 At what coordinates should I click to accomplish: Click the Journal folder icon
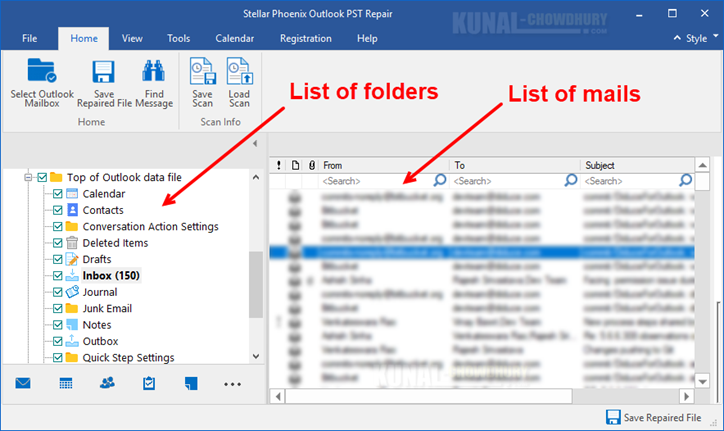tap(72, 292)
